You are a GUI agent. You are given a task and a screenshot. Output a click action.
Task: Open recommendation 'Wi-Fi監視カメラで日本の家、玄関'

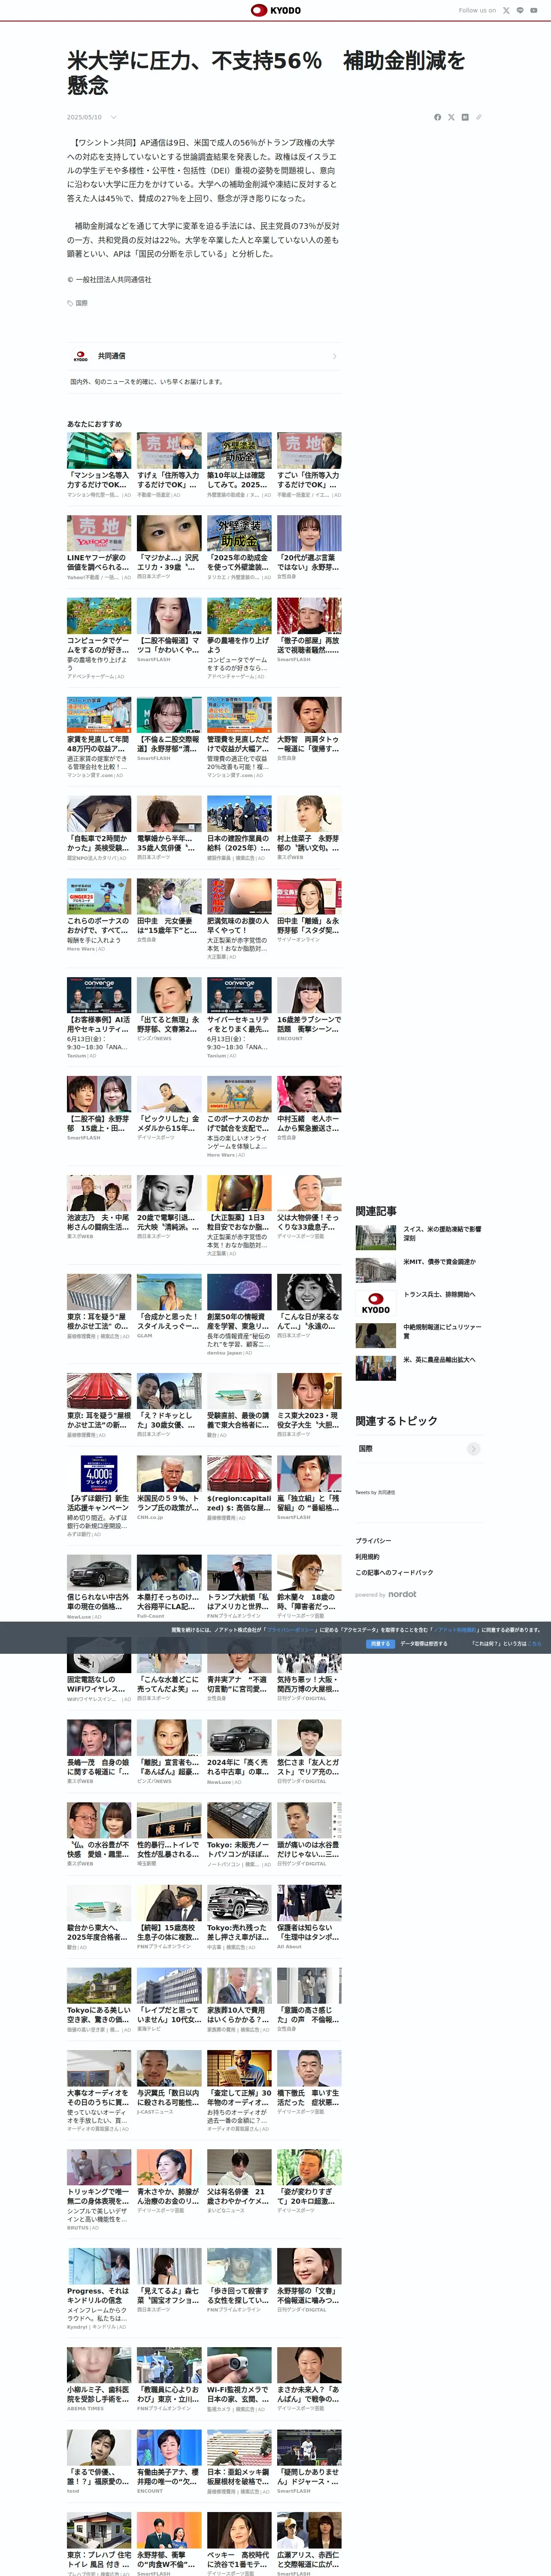pyautogui.click(x=239, y=2380)
